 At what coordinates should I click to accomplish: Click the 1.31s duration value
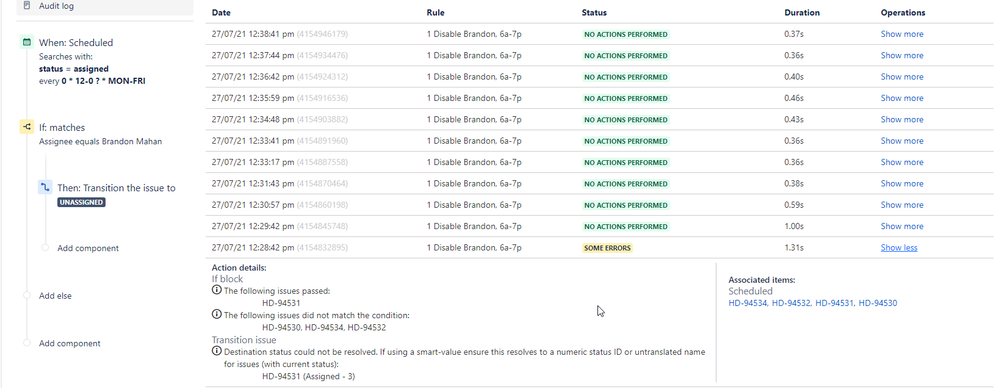tap(793, 248)
